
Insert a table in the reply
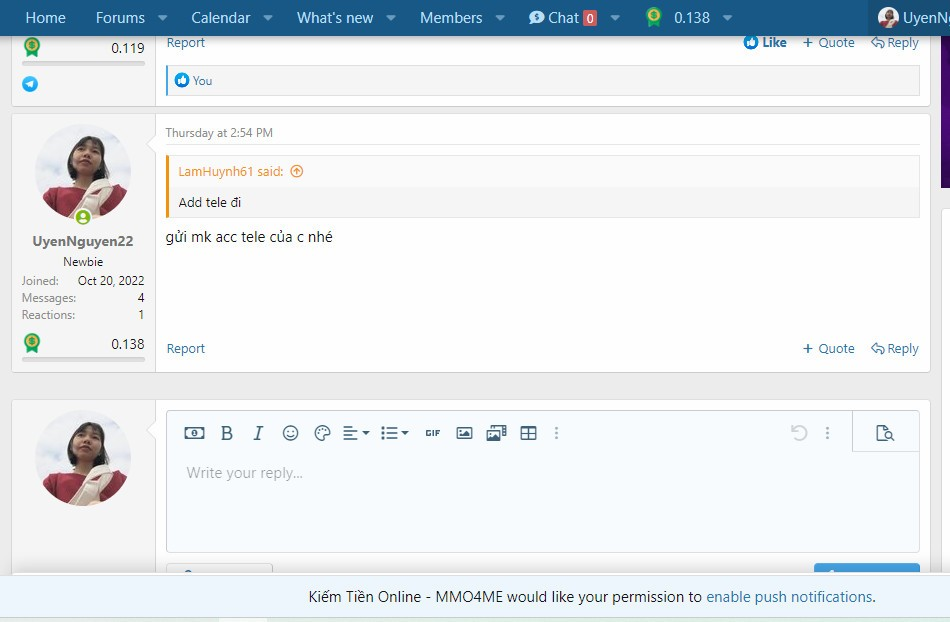(x=528, y=433)
